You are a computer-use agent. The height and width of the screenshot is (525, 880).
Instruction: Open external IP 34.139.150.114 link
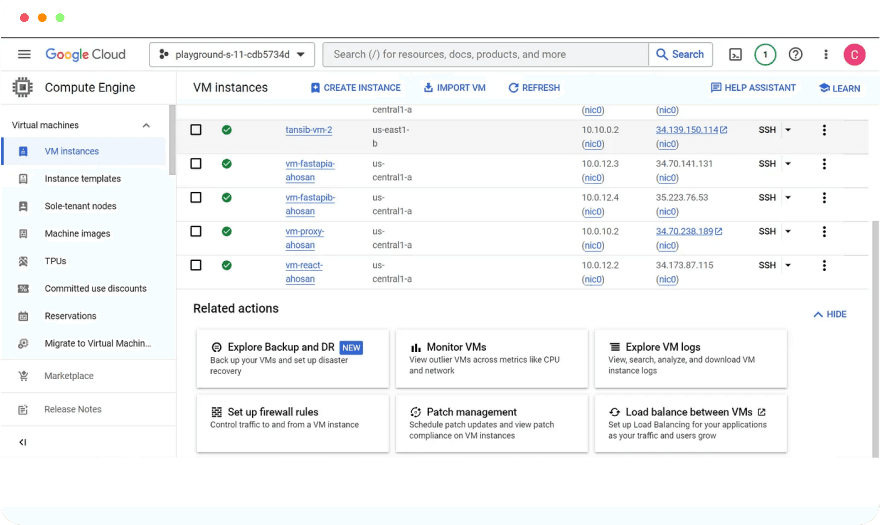691,130
